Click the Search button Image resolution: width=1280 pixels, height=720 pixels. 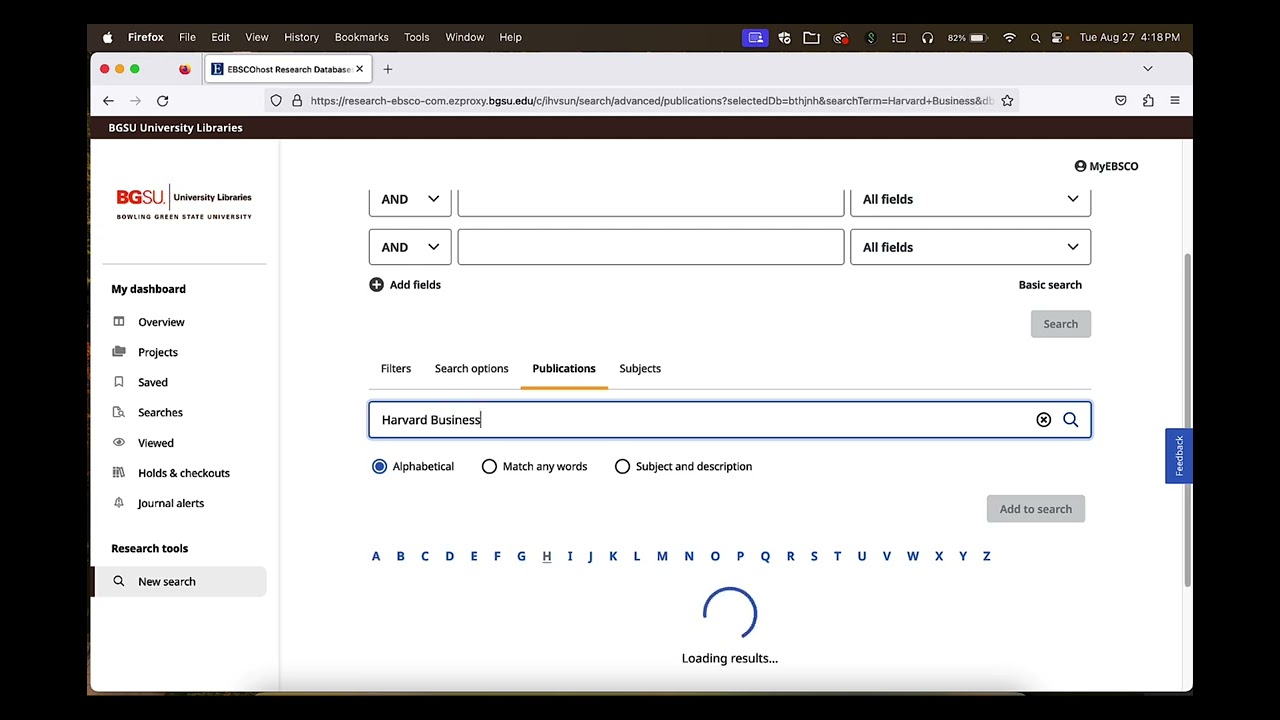pos(1061,324)
